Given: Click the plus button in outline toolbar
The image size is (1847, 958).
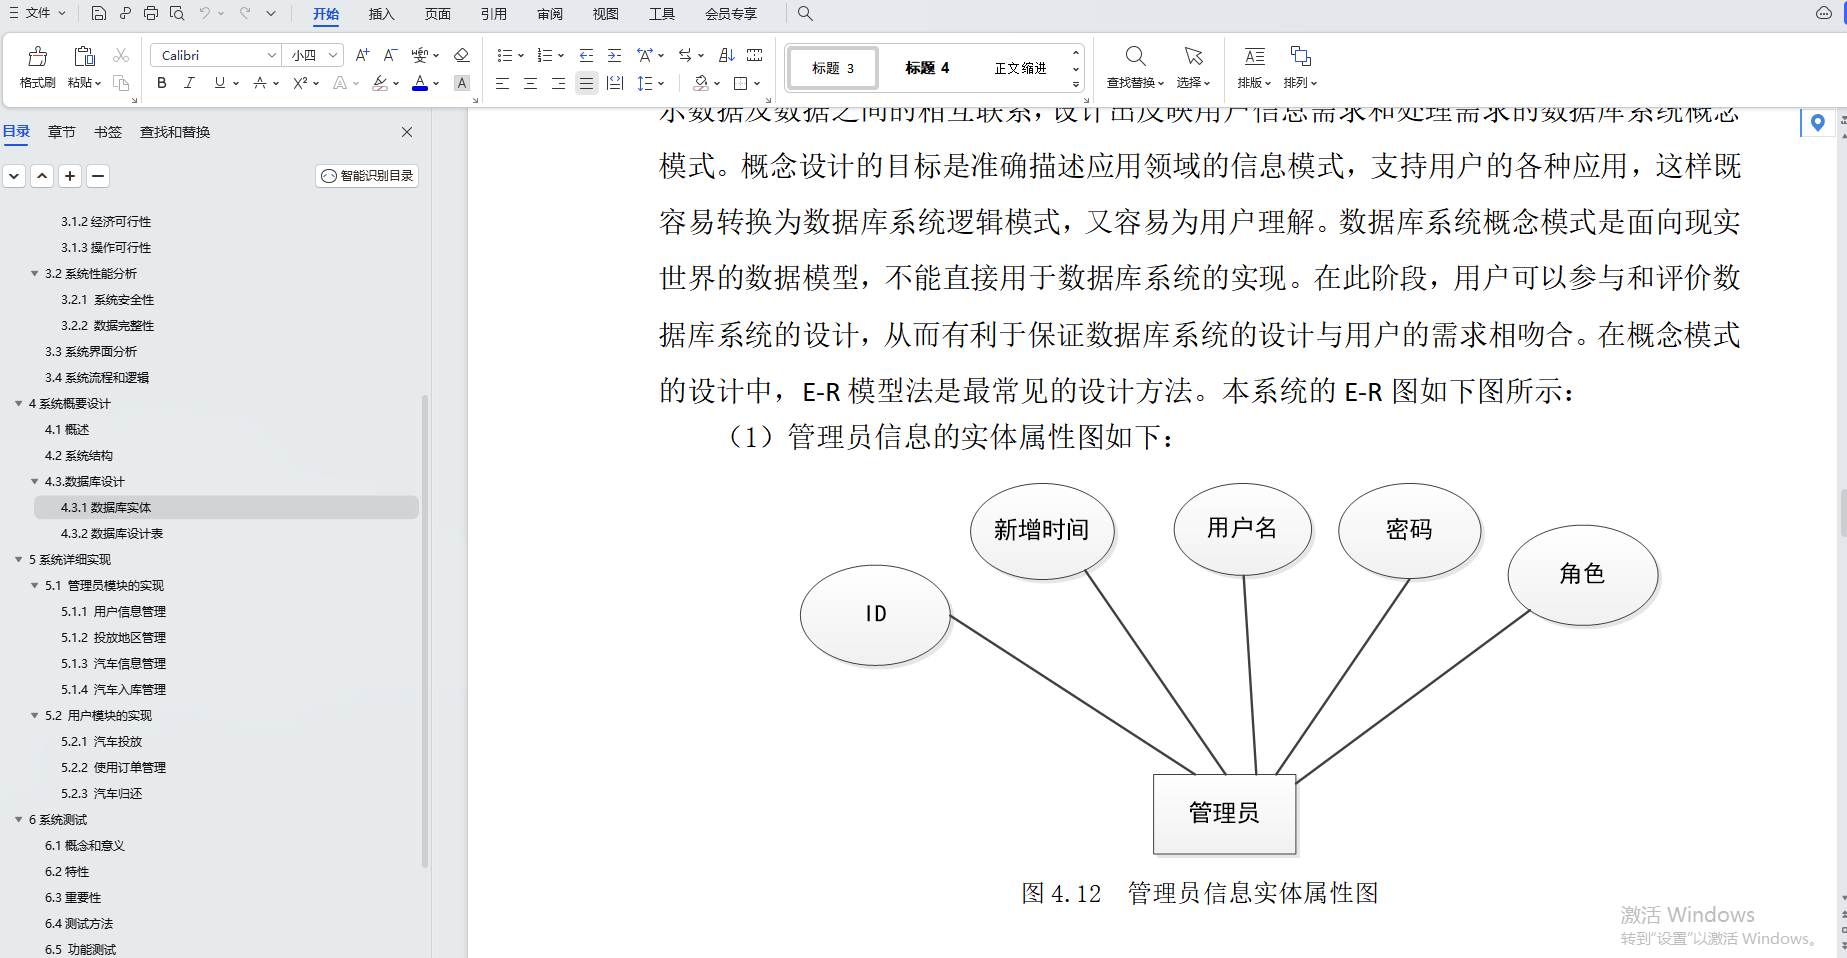Looking at the screenshot, I should click(x=70, y=176).
